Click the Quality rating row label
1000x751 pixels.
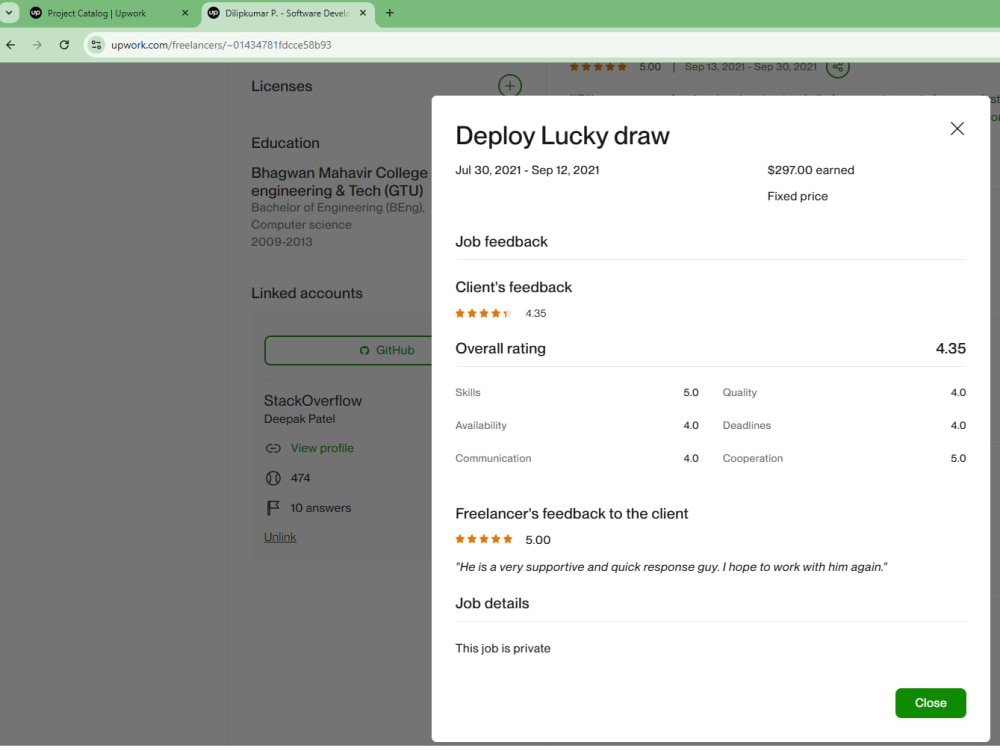pyautogui.click(x=739, y=393)
